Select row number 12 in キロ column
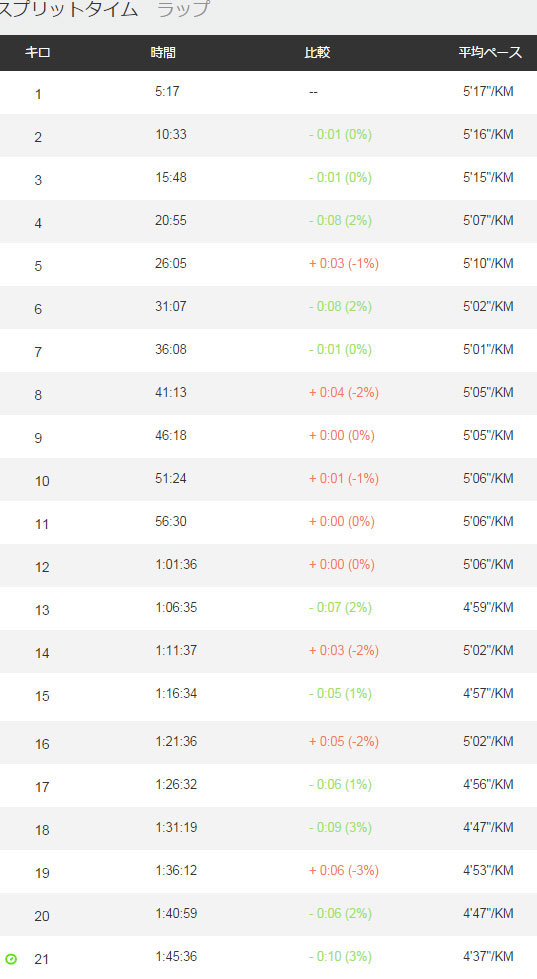This screenshot has width=537, height=979. (42, 568)
